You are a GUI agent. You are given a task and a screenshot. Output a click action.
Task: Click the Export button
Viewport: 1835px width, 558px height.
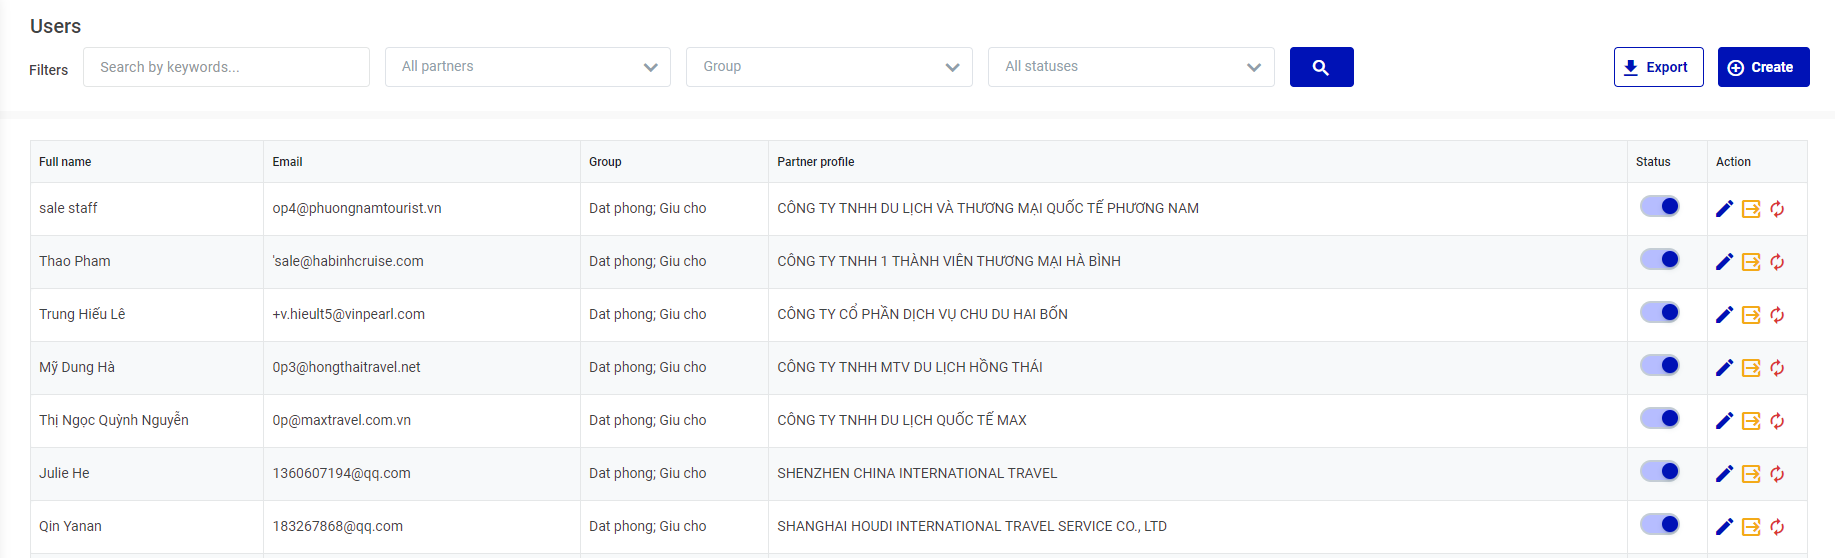[1658, 67]
